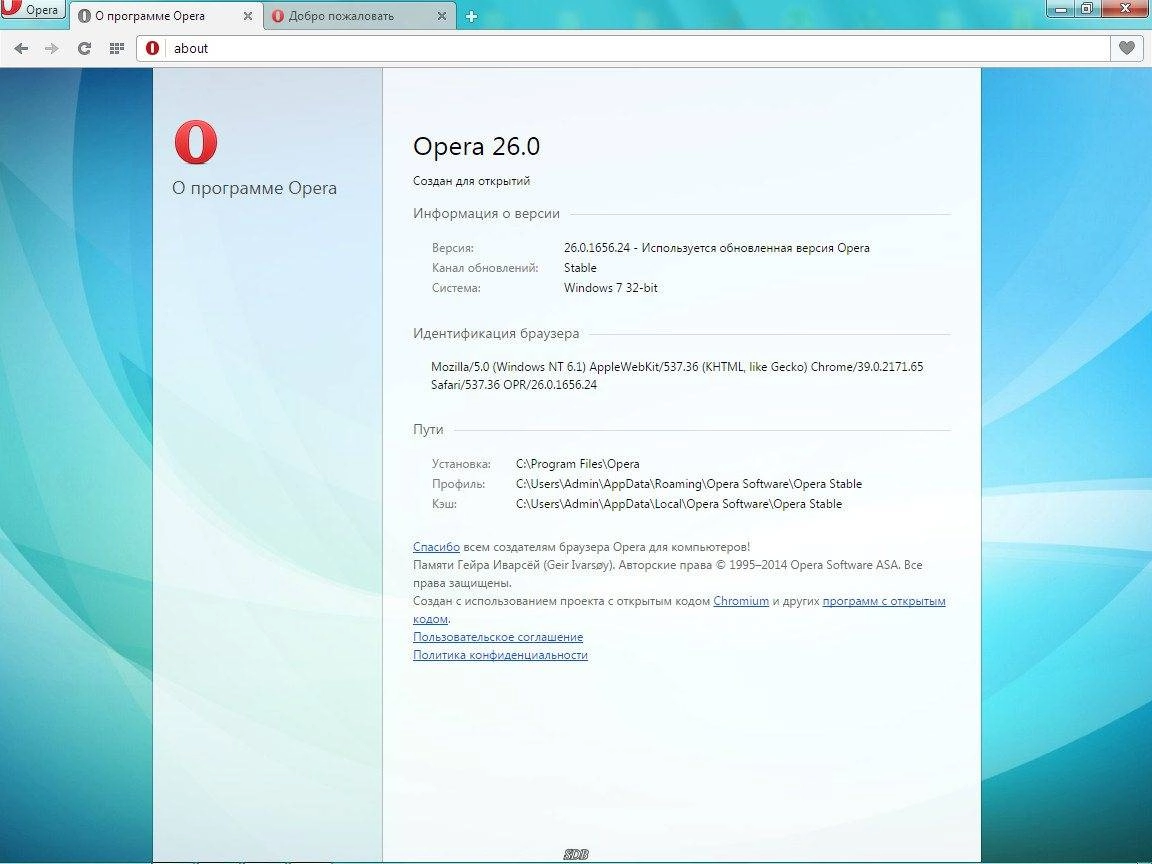Image resolution: width=1152 pixels, height=864 pixels.
Task: Open 'Пользовательское соглашение' link
Action: pyautogui.click(x=497, y=637)
